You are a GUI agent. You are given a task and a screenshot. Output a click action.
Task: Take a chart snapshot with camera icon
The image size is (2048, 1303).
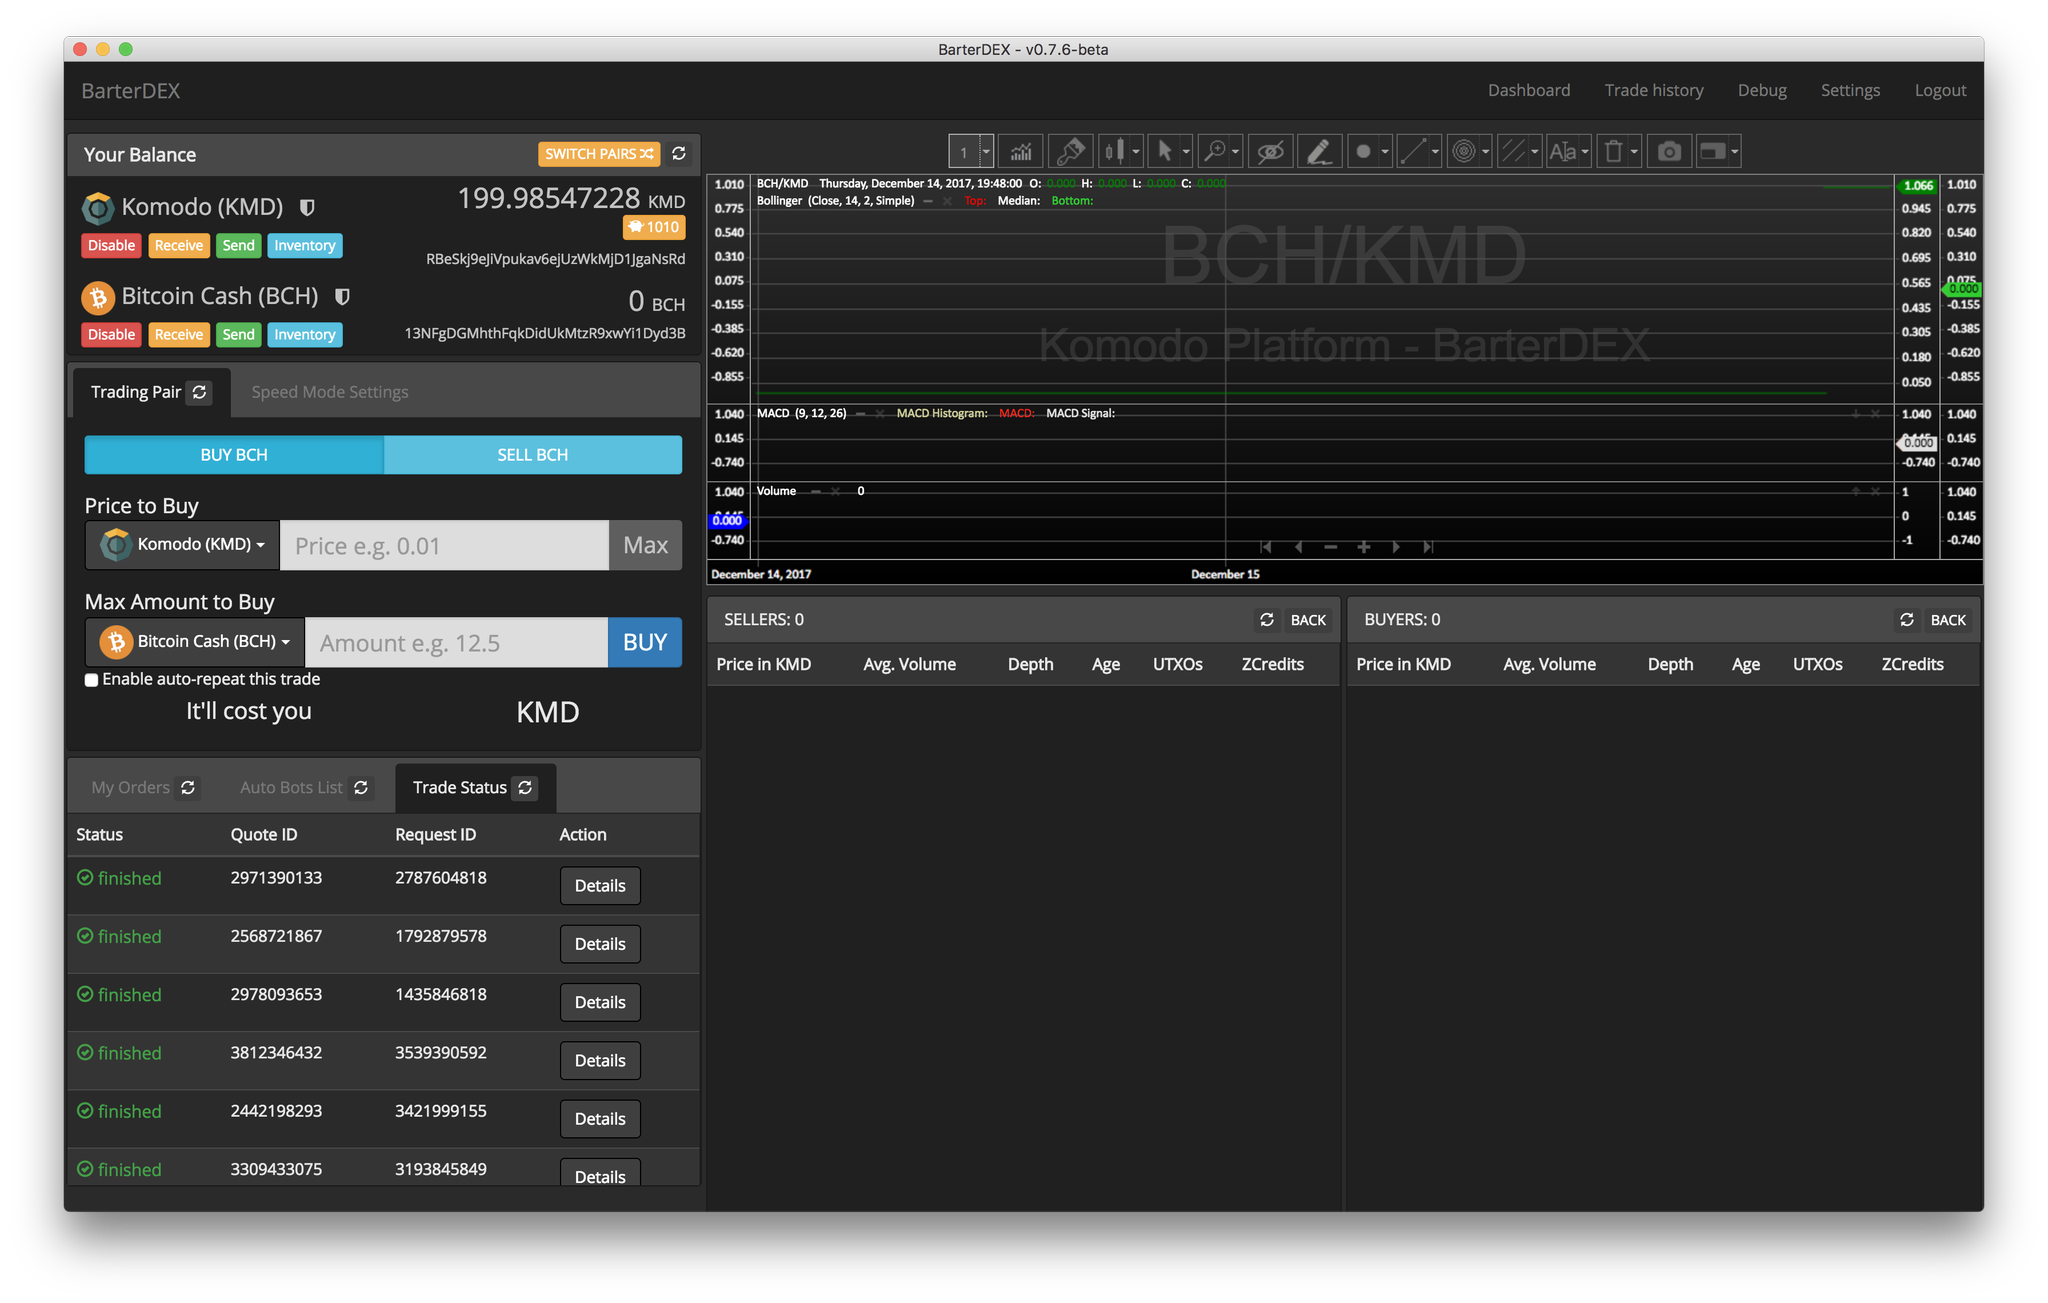pyautogui.click(x=1669, y=152)
